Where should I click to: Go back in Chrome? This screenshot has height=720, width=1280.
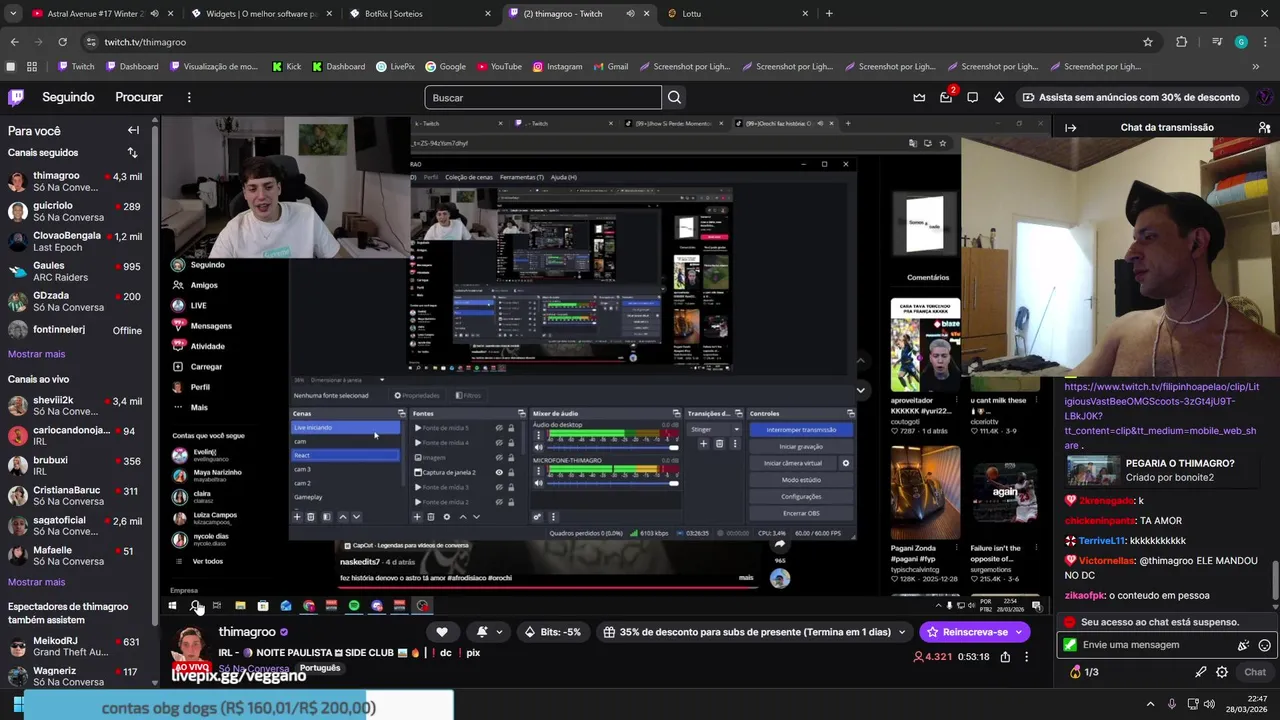[x=14, y=42]
